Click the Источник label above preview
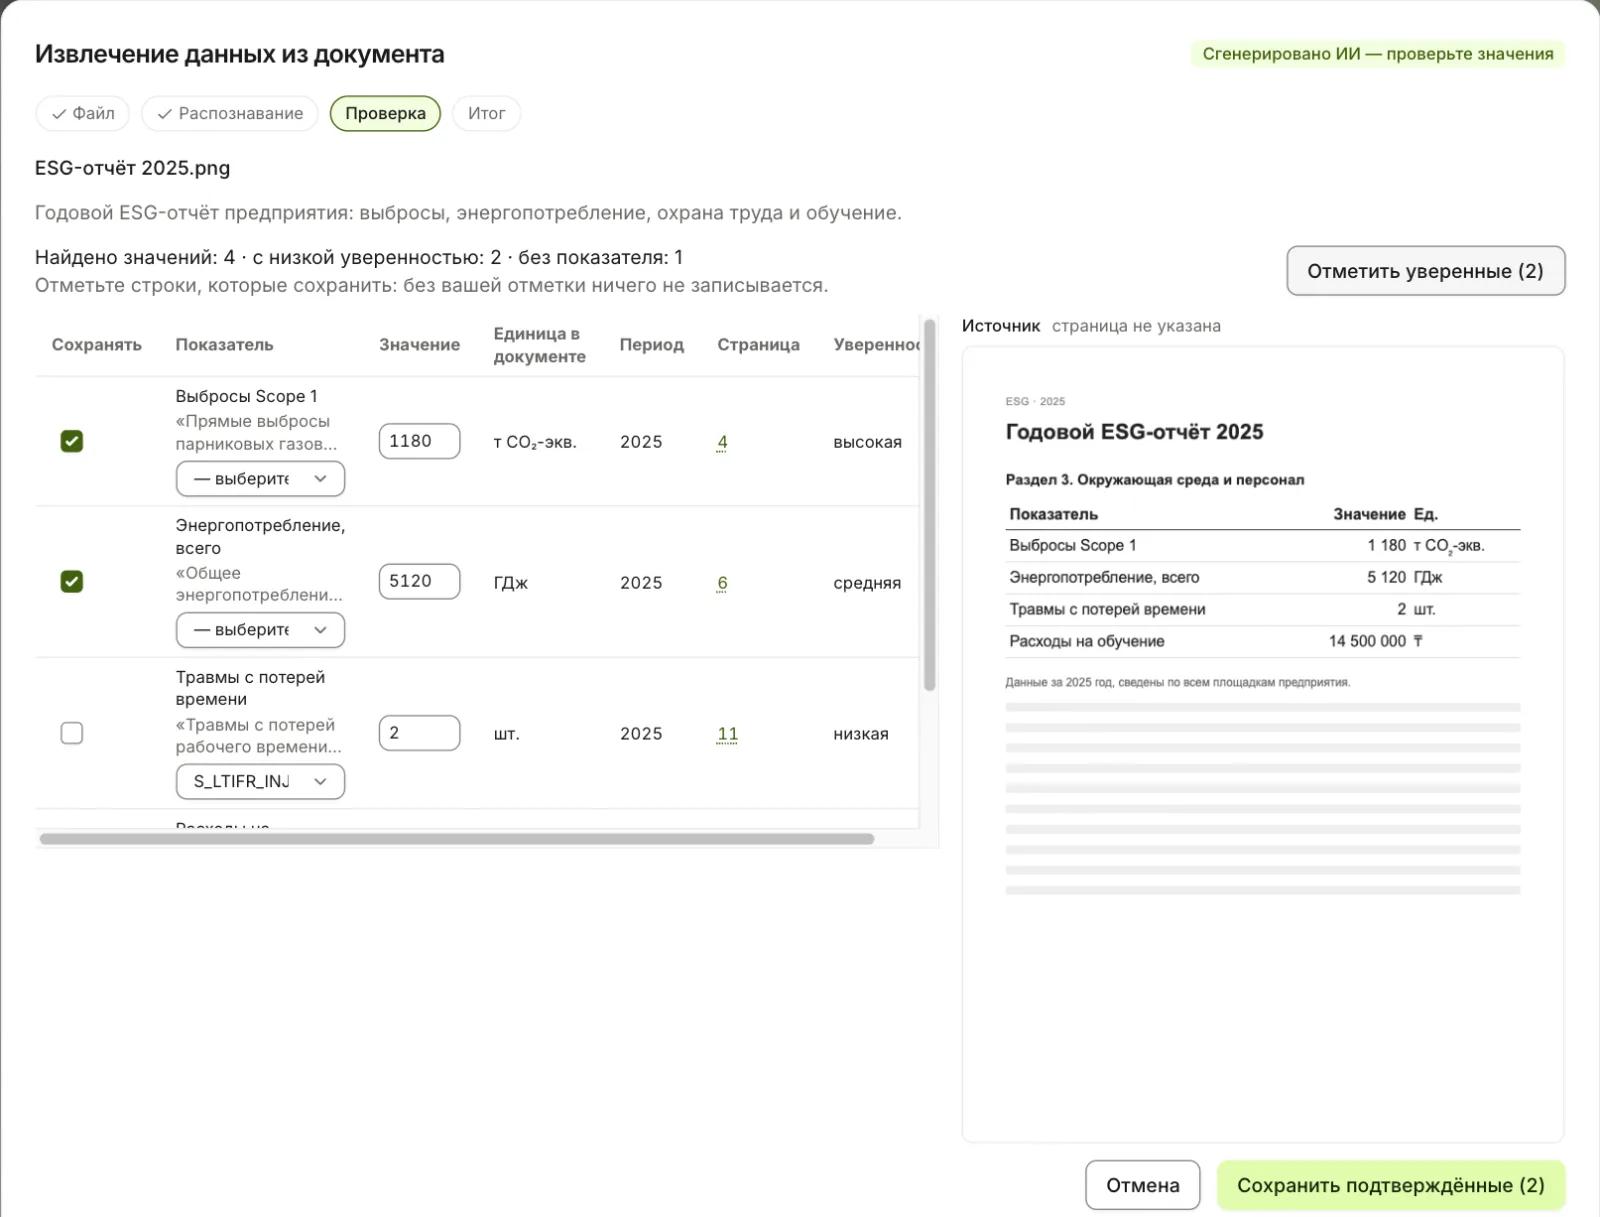 tap(1001, 326)
